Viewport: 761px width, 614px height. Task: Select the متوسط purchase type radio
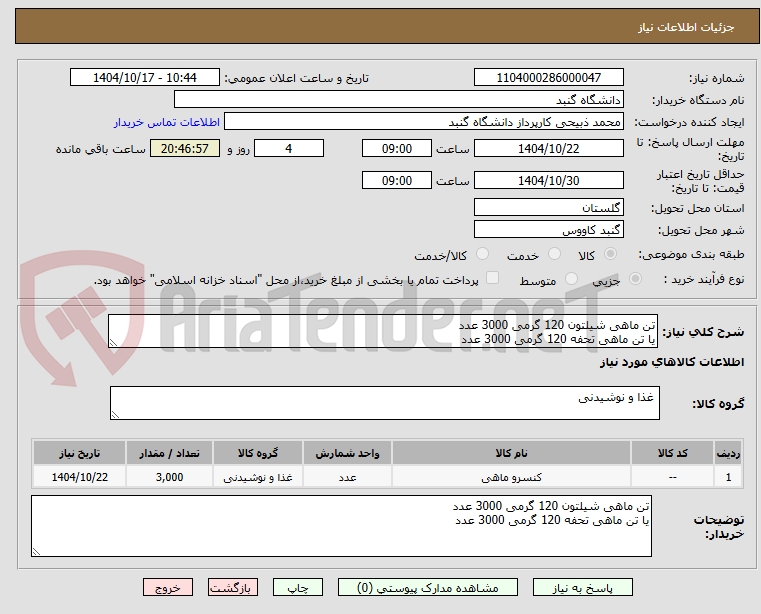coord(571,279)
